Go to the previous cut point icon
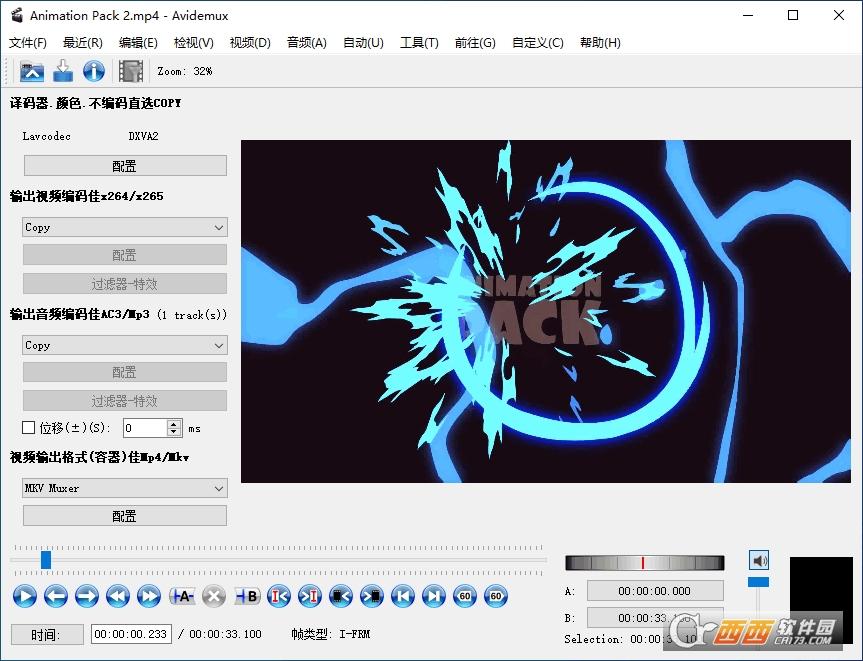This screenshot has width=863, height=661. [279, 596]
